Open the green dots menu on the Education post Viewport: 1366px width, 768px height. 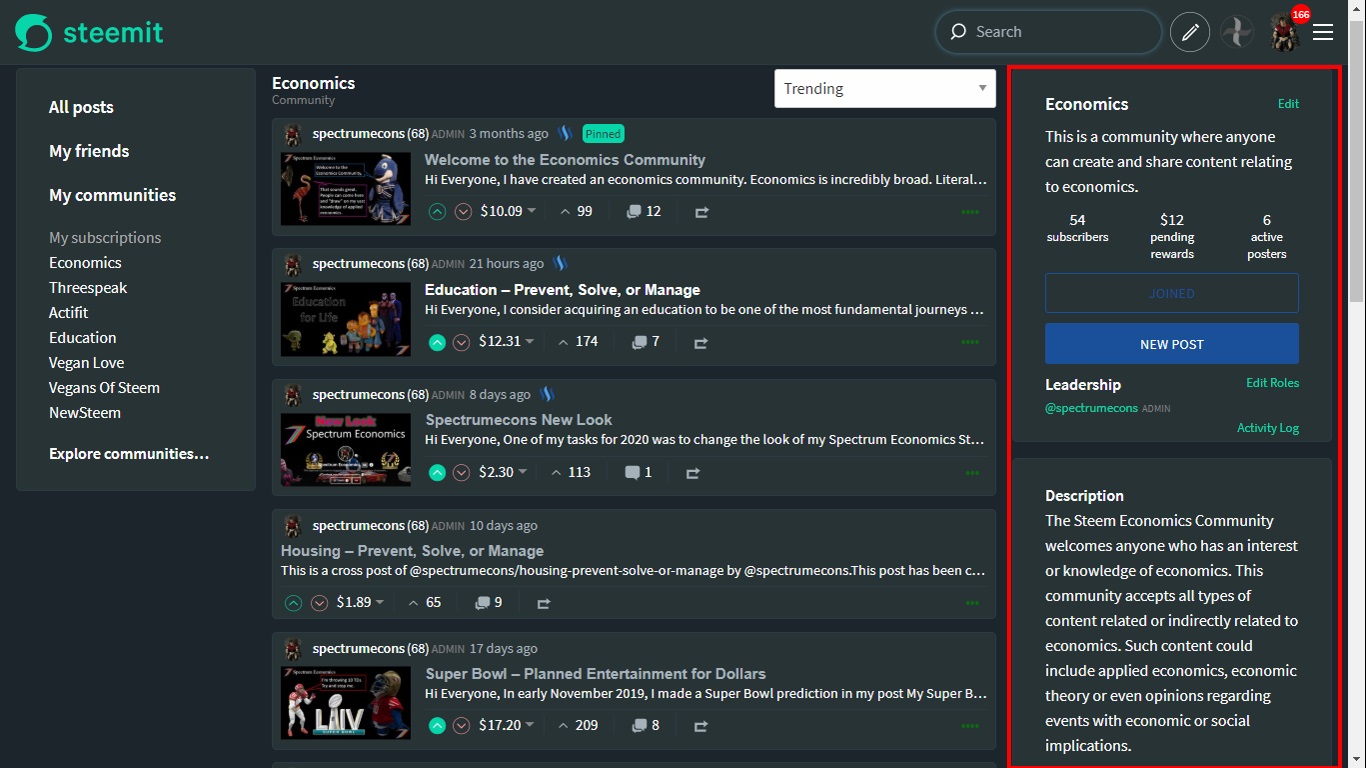[970, 342]
